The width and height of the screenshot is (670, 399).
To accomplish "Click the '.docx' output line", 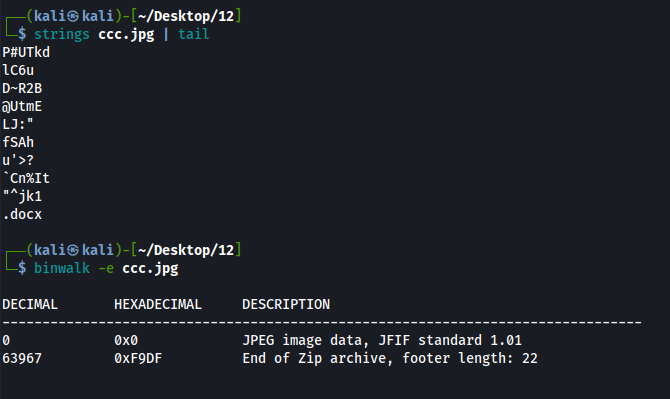I will tap(22, 214).
